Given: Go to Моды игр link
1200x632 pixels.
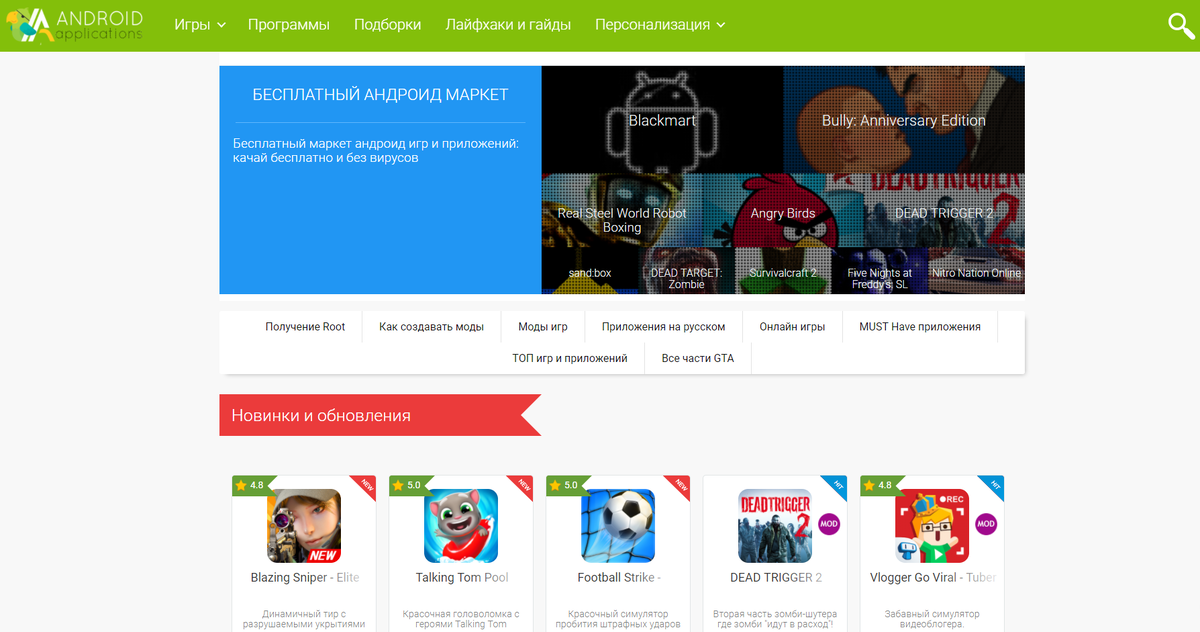Looking at the screenshot, I should pyautogui.click(x=543, y=327).
